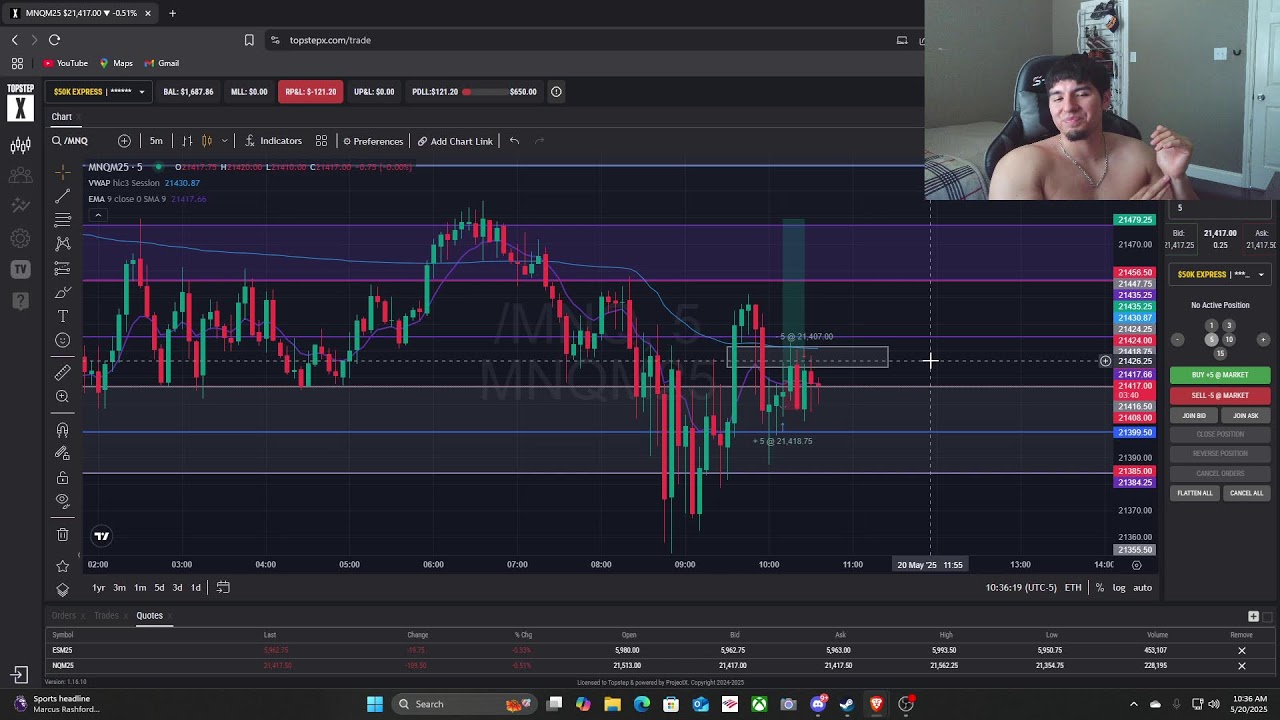Open the settings gear in left sidebar
This screenshot has height=720, width=1280.
[20, 239]
